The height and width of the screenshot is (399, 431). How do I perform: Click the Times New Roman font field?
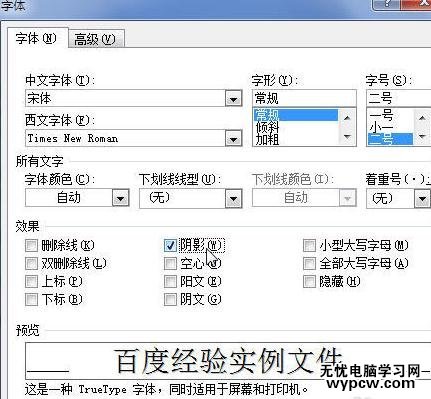(126, 138)
